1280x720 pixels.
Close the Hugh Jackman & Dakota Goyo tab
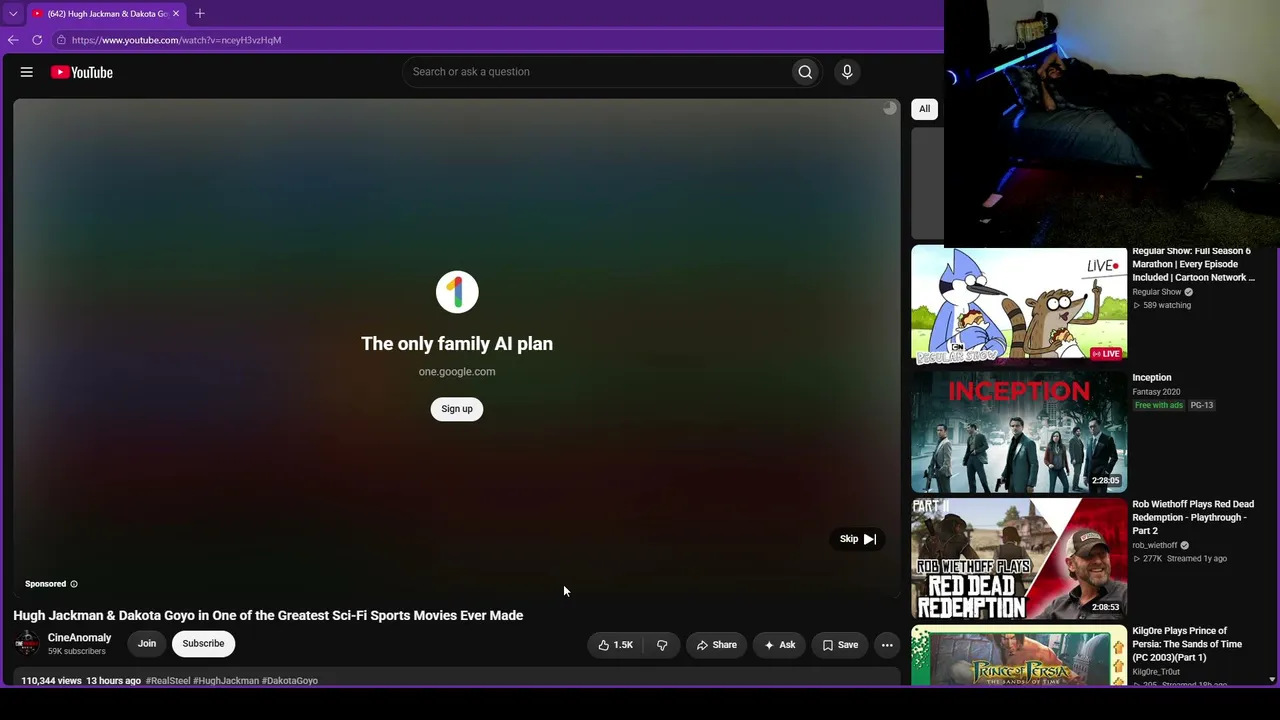(176, 14)
